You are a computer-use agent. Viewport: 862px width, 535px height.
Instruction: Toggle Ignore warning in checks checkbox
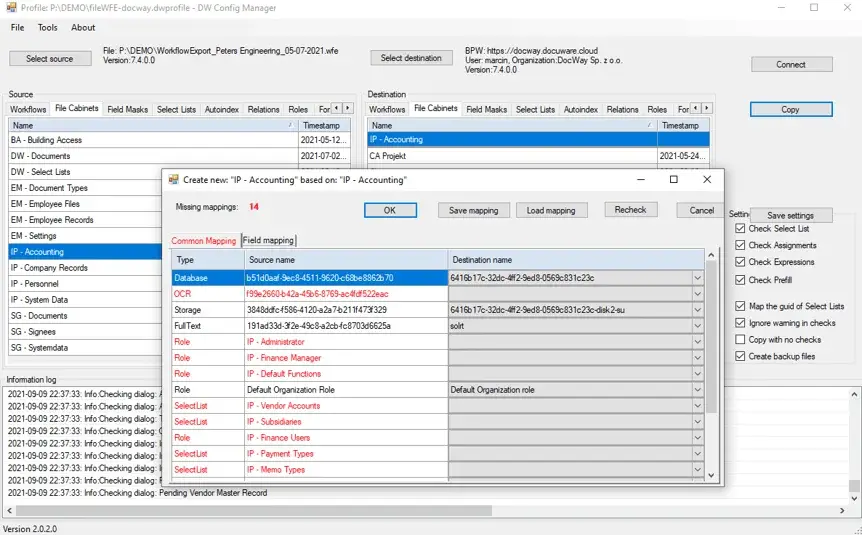740,323
